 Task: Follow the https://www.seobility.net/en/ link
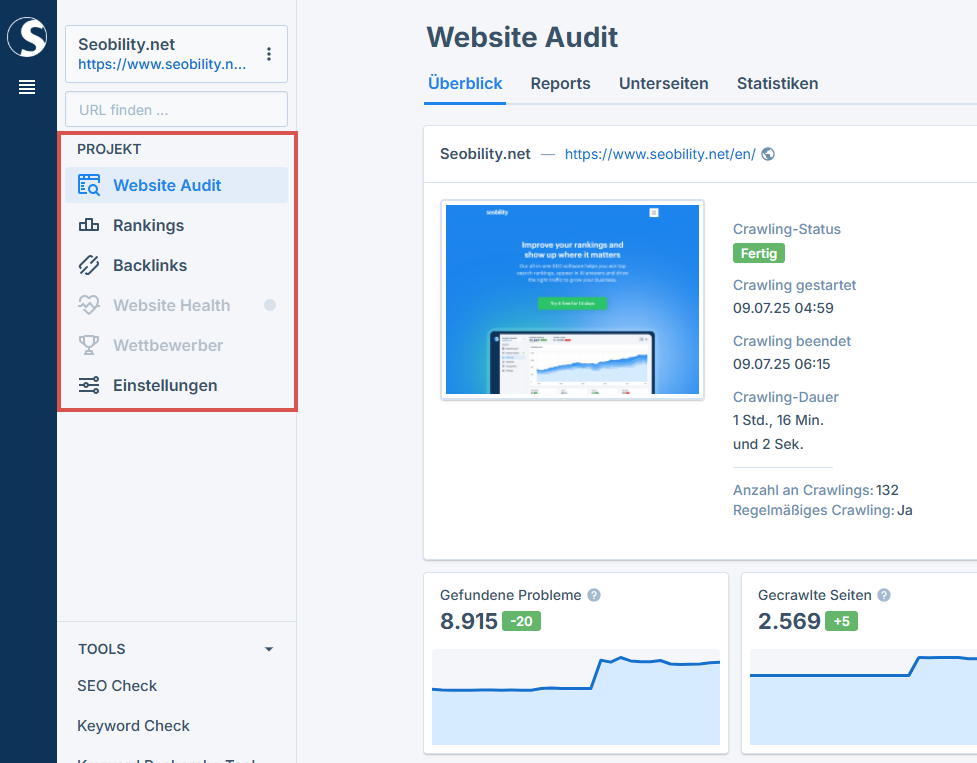(660, 154)
